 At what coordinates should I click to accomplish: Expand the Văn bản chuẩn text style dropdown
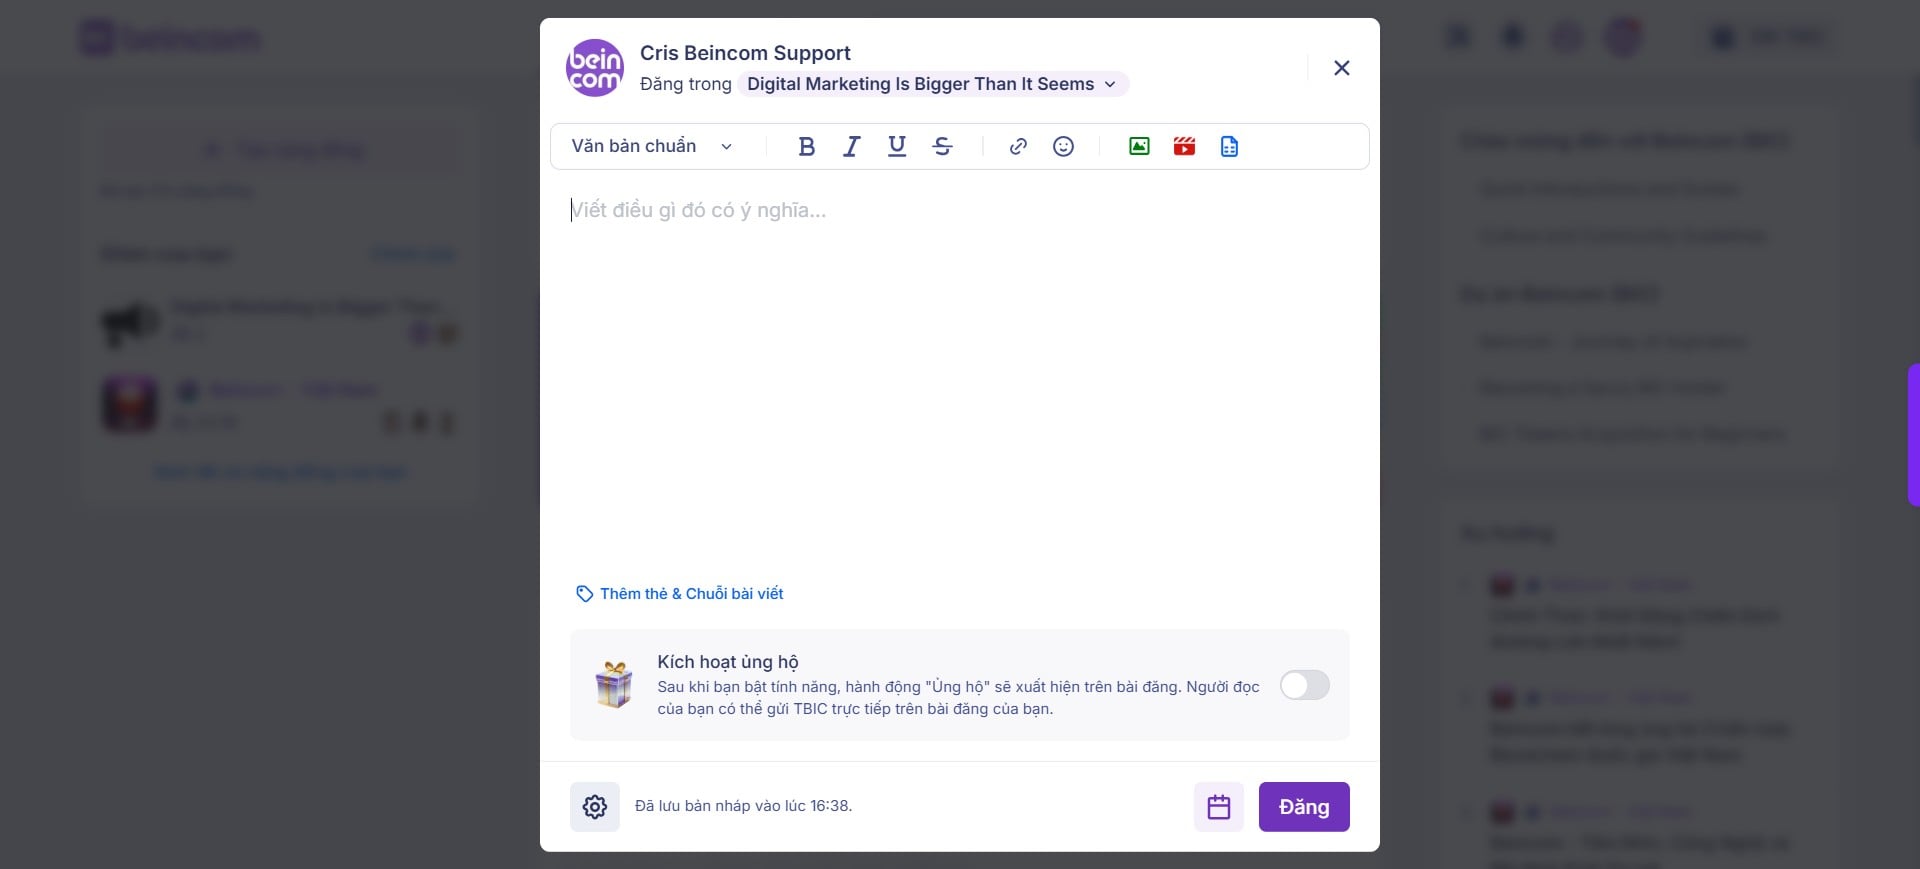click(x=652, y=146)
